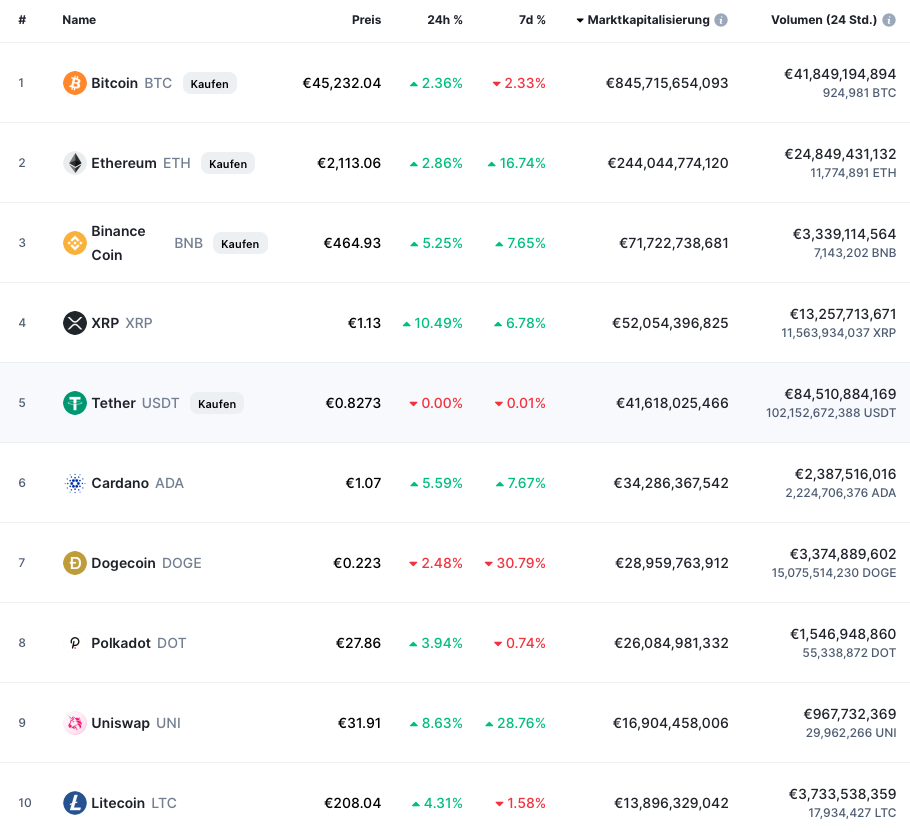Screen dimensions: 910x832
Task: Click the Binance Coin logo icon
Action: (75, 243)
